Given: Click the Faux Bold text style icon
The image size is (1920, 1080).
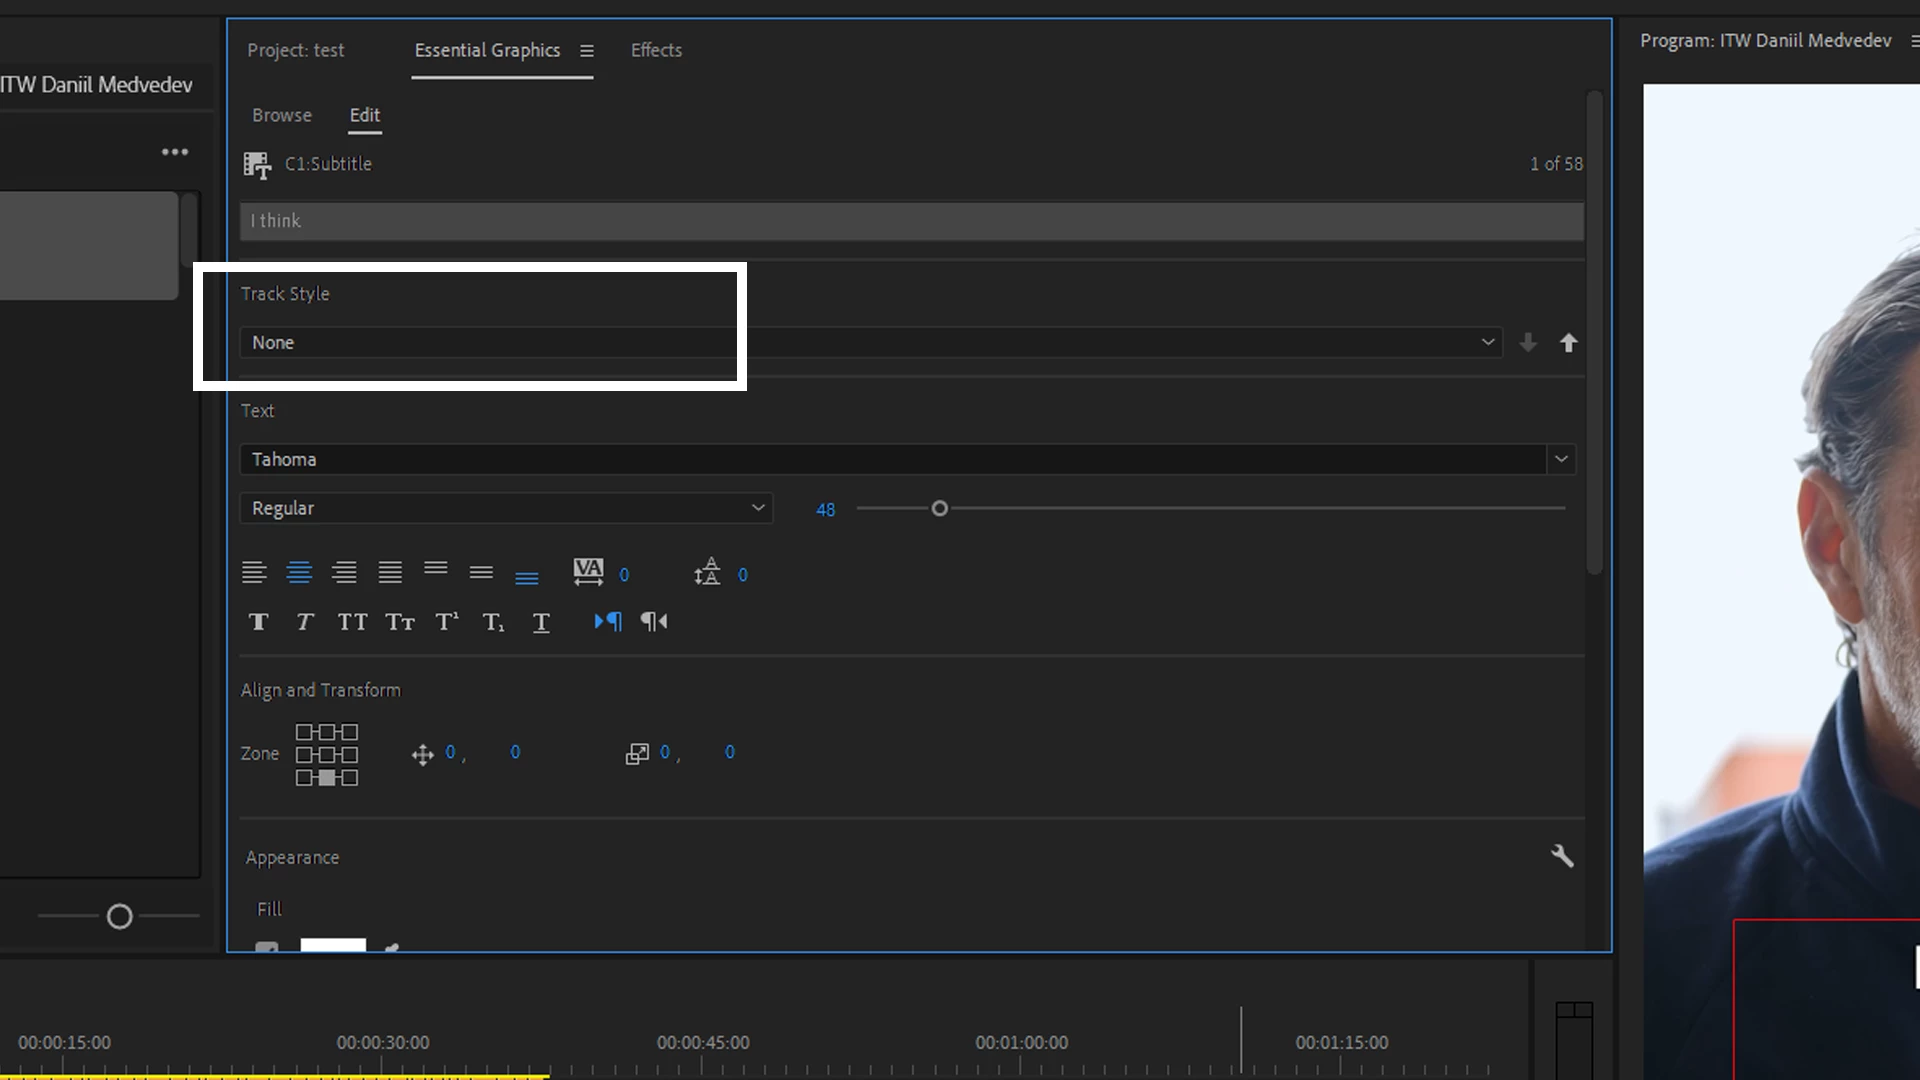Looking at the screenshot, I should point(258,622).
